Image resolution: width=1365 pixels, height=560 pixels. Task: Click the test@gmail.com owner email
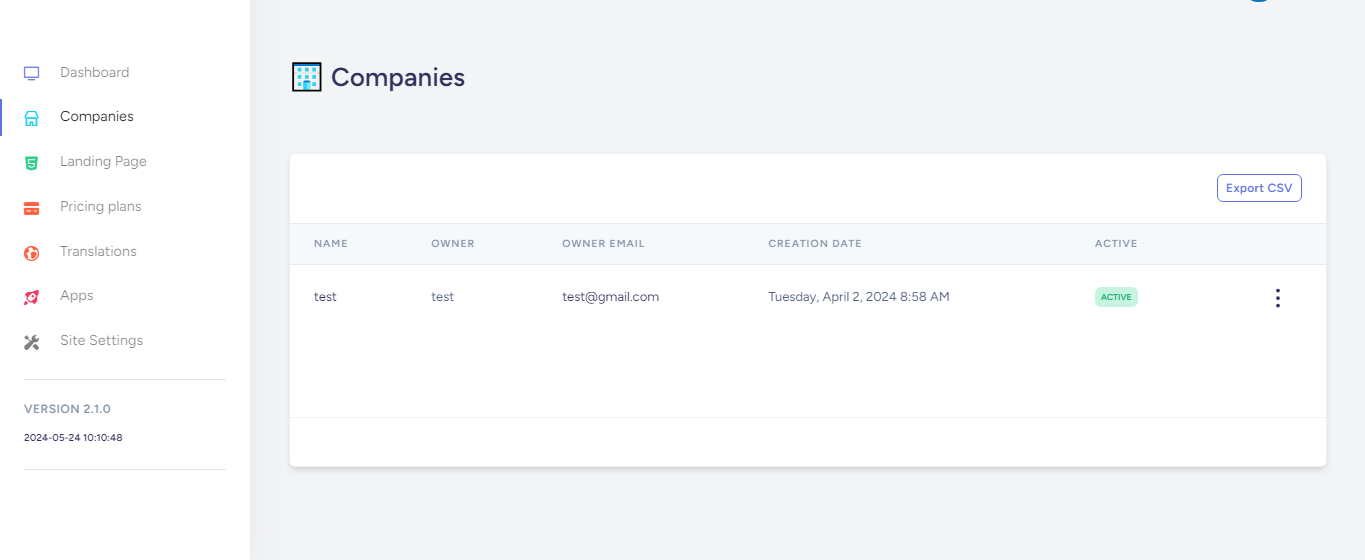610,297
